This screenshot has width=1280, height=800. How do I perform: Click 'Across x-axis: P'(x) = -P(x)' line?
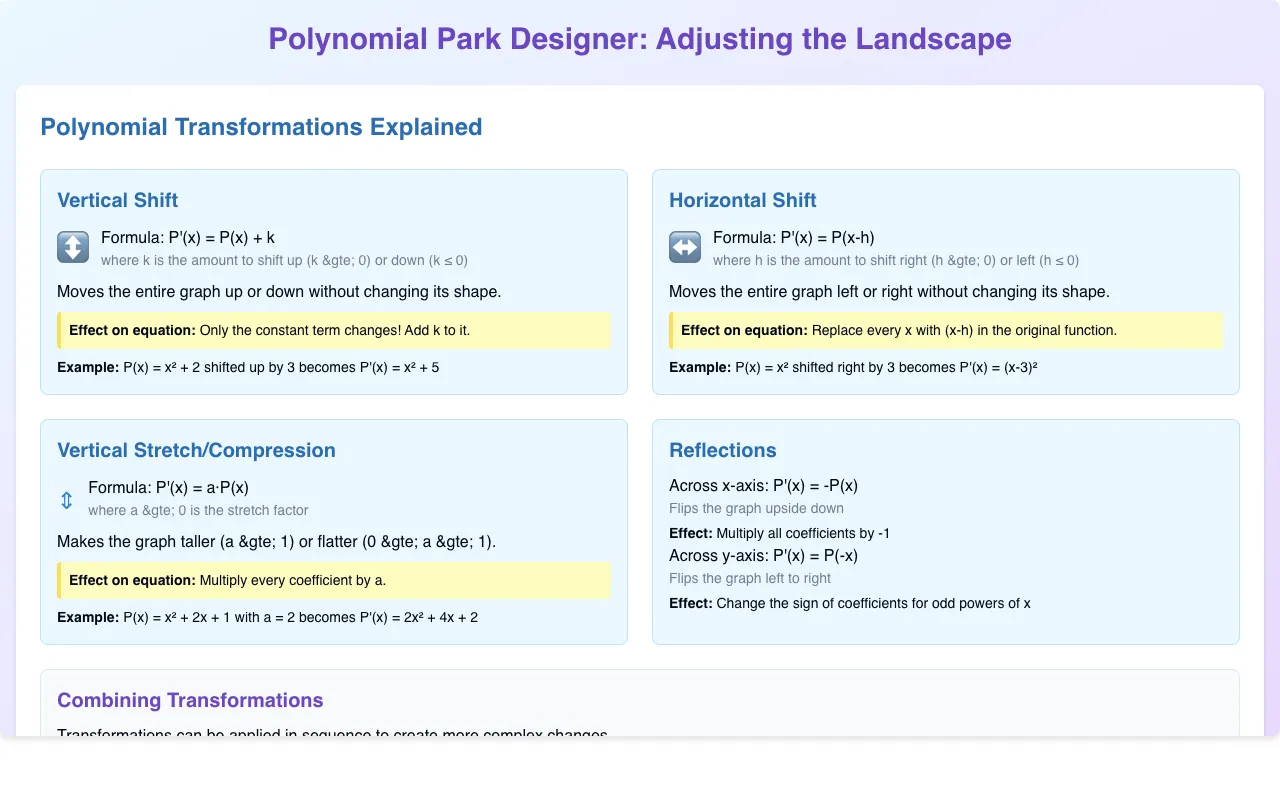click(763, 486)
